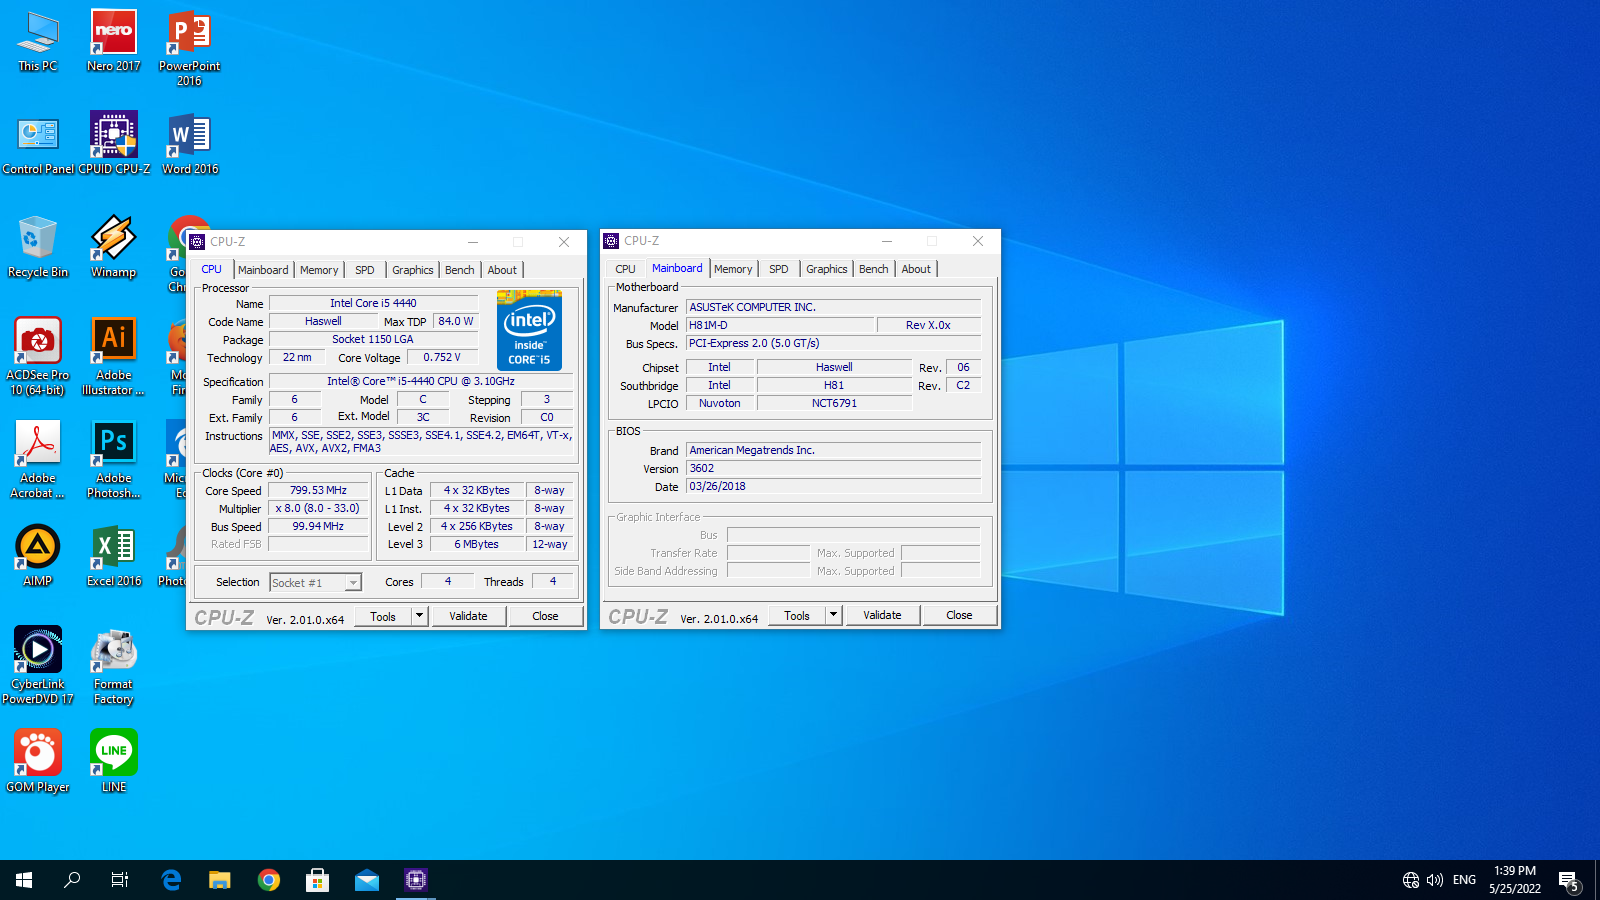Expand the Socket #1 selection dropdown
This screenshot has width=1600, height=900.
coord(353,583)
